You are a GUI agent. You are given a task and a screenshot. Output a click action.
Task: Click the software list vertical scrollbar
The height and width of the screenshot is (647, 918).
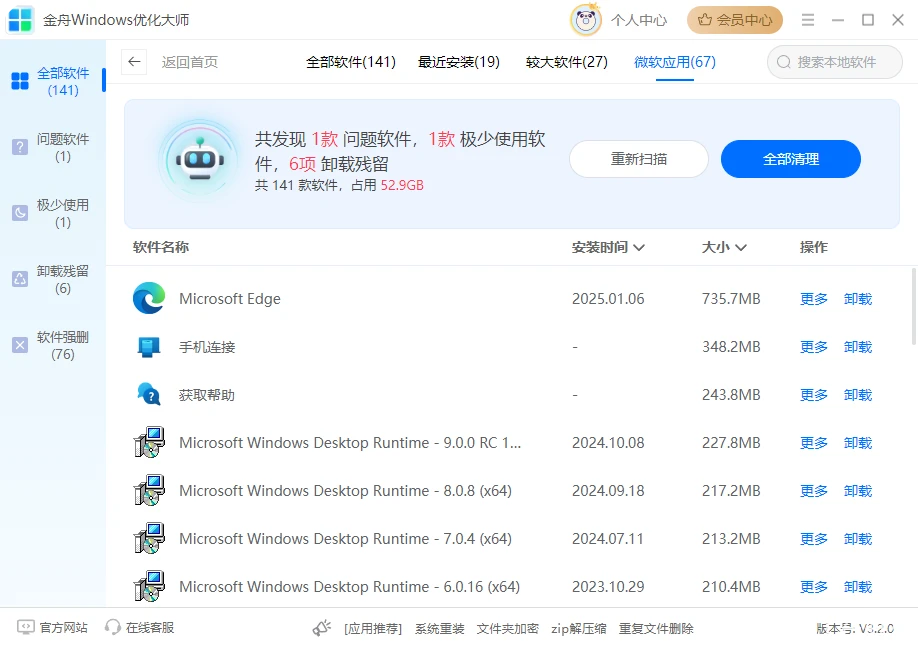914,306
